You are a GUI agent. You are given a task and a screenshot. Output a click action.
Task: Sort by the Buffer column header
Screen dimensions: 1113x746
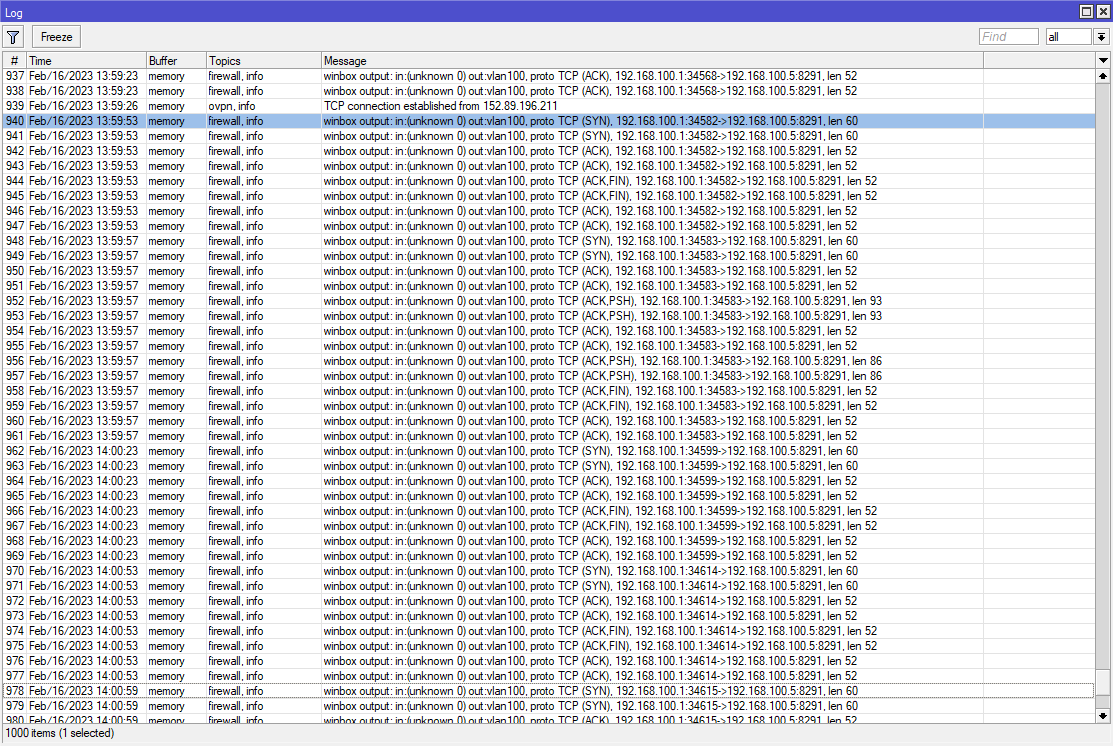tap(176, 61)
